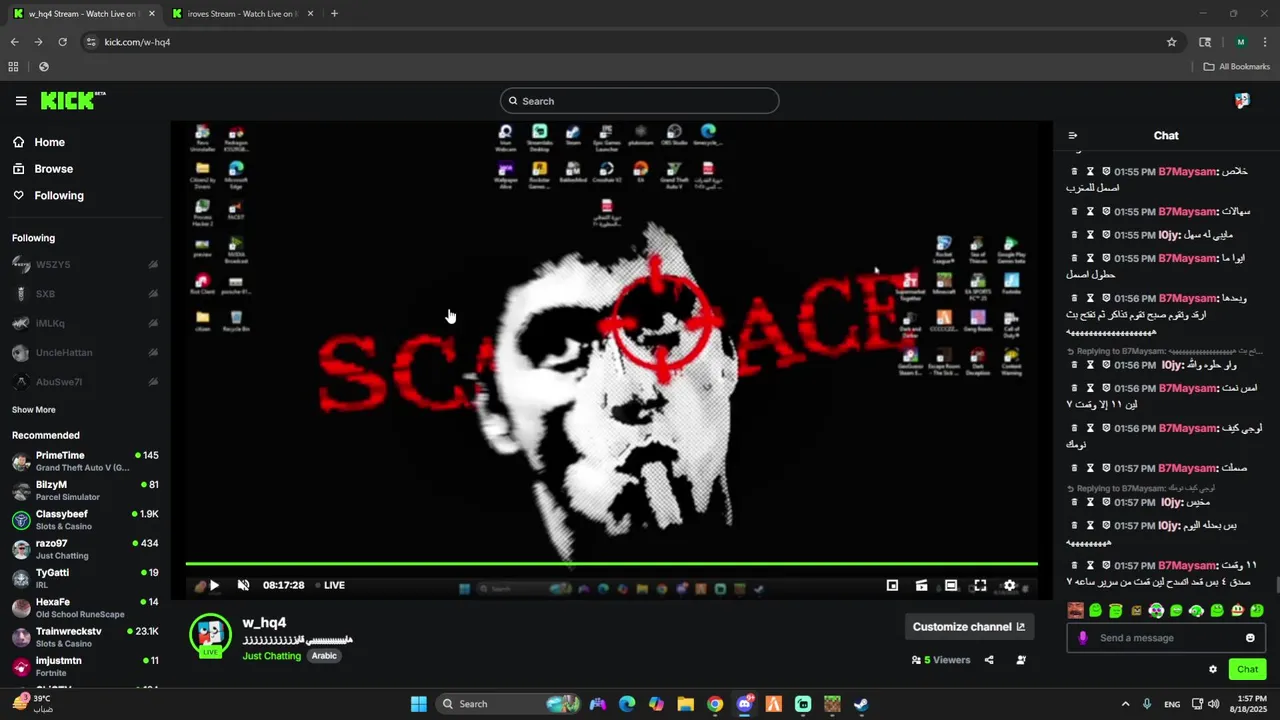Toggle theater mode on the player
Screen dimensions: 1280x720
[x=951, y=586]
